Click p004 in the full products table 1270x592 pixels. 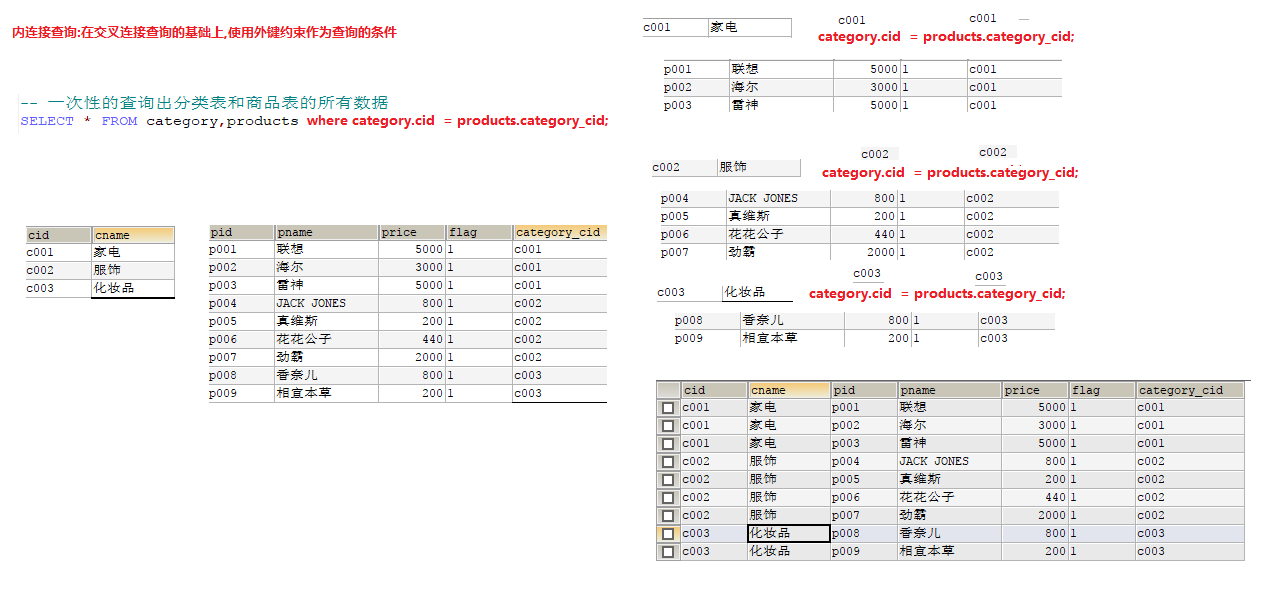point(223,303)
